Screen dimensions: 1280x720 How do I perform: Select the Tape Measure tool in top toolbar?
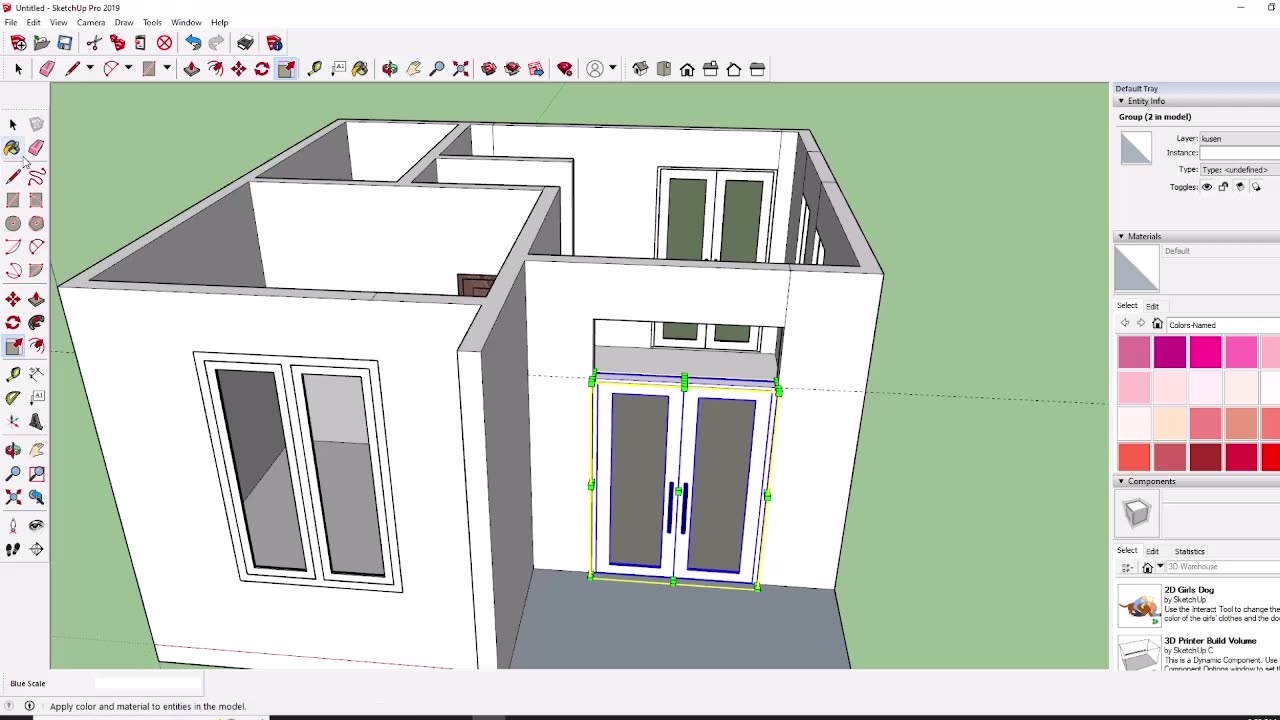(314, 69)
